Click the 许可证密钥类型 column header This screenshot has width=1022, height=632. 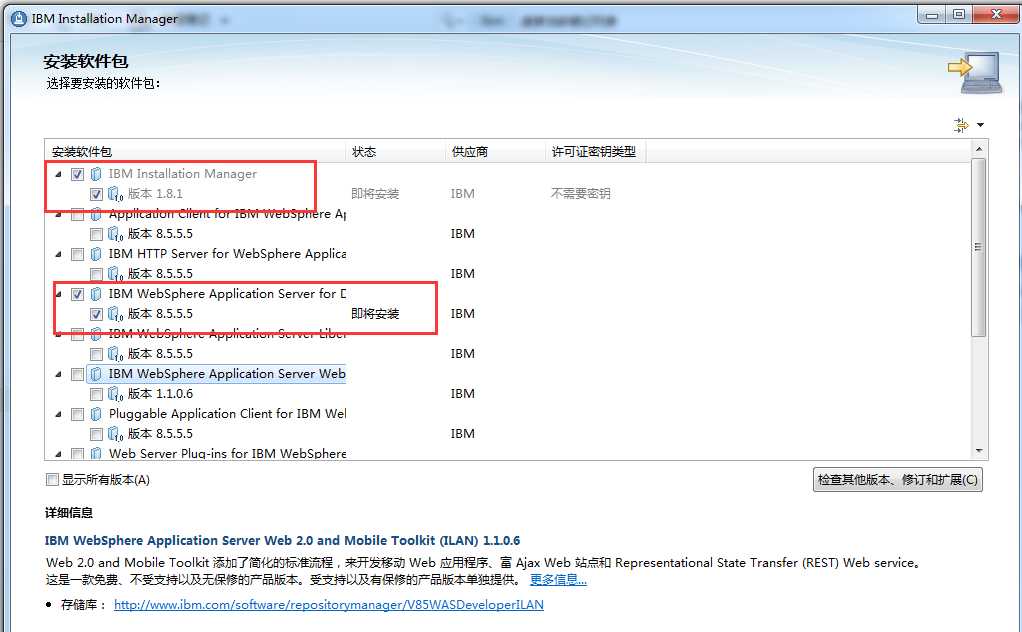point(594,152)
